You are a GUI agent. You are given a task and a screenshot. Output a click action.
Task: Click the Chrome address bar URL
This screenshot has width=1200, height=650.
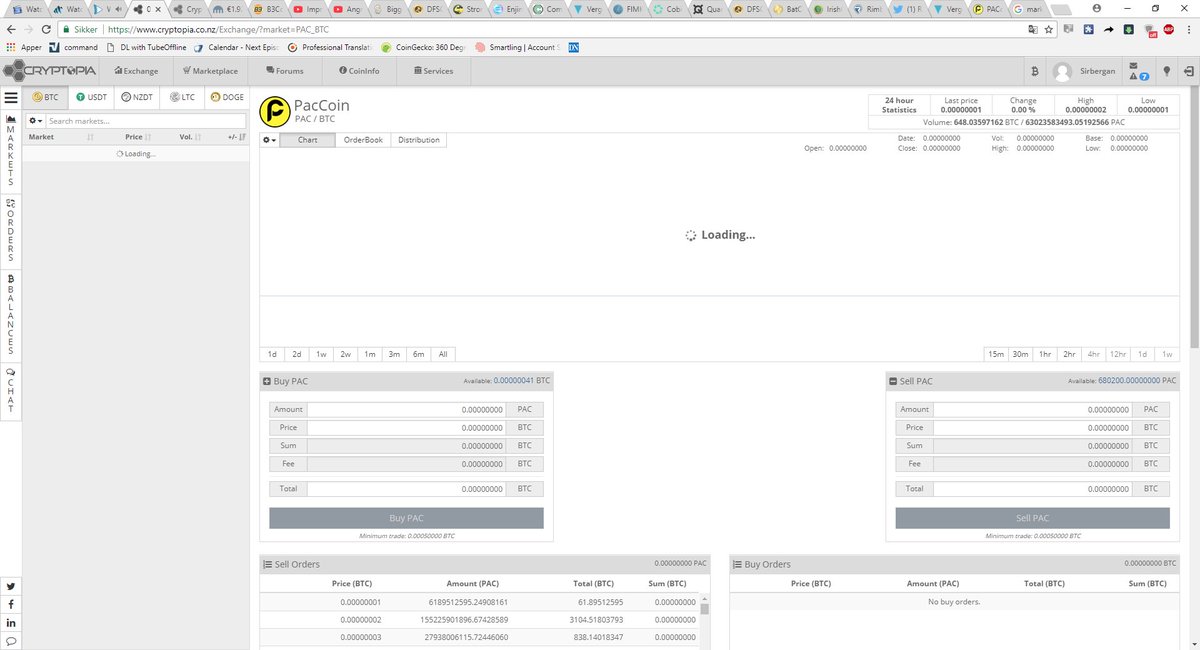click(x=218, y=29)
